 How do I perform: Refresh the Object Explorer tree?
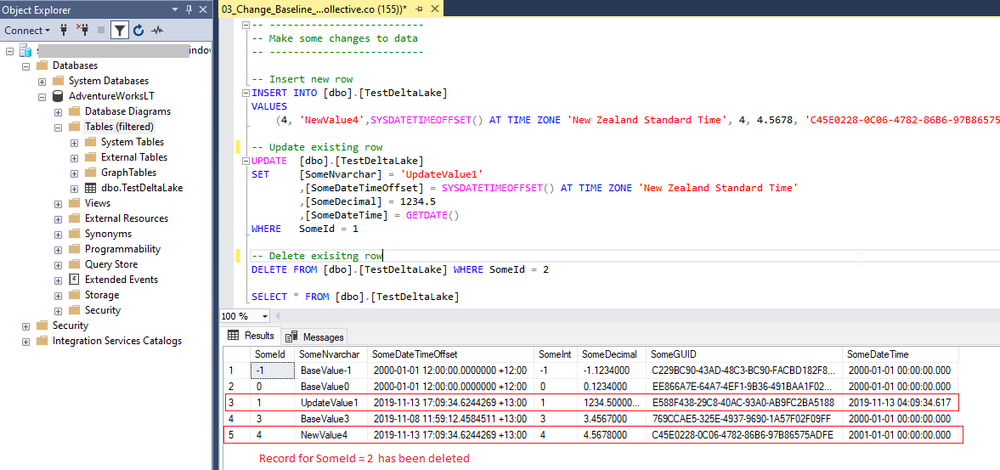[138, 30]
